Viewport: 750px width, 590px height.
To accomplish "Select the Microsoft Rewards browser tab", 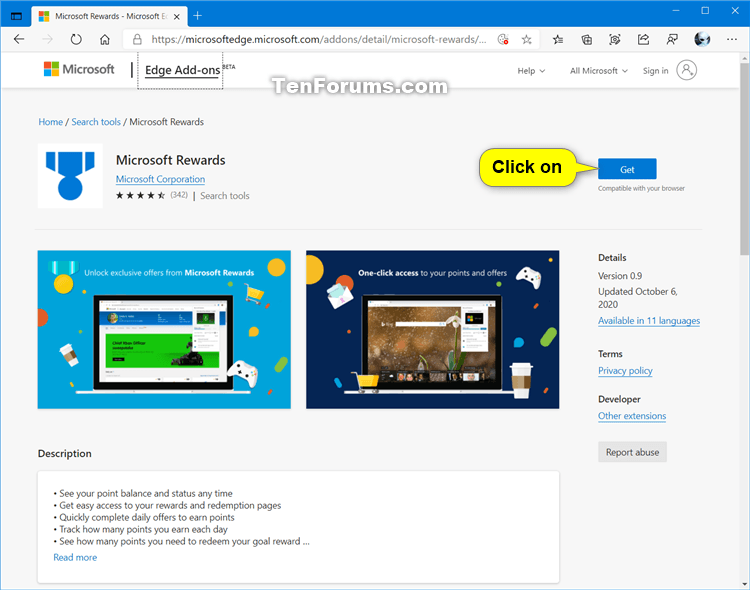I will [x=109, y=16].
